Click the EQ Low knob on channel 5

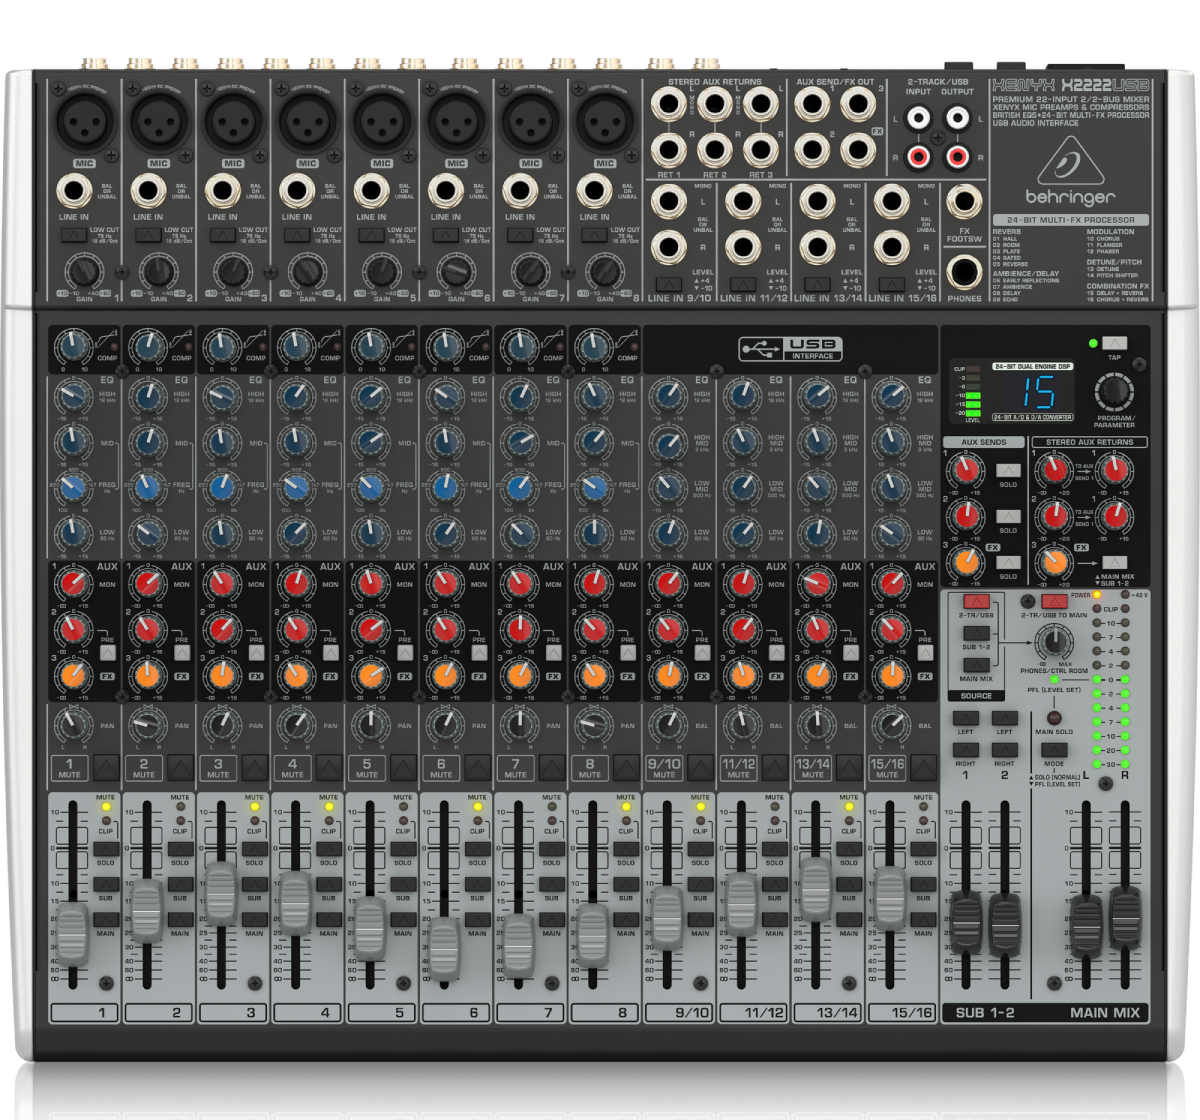pyautogui.click(x=370, y=533)
